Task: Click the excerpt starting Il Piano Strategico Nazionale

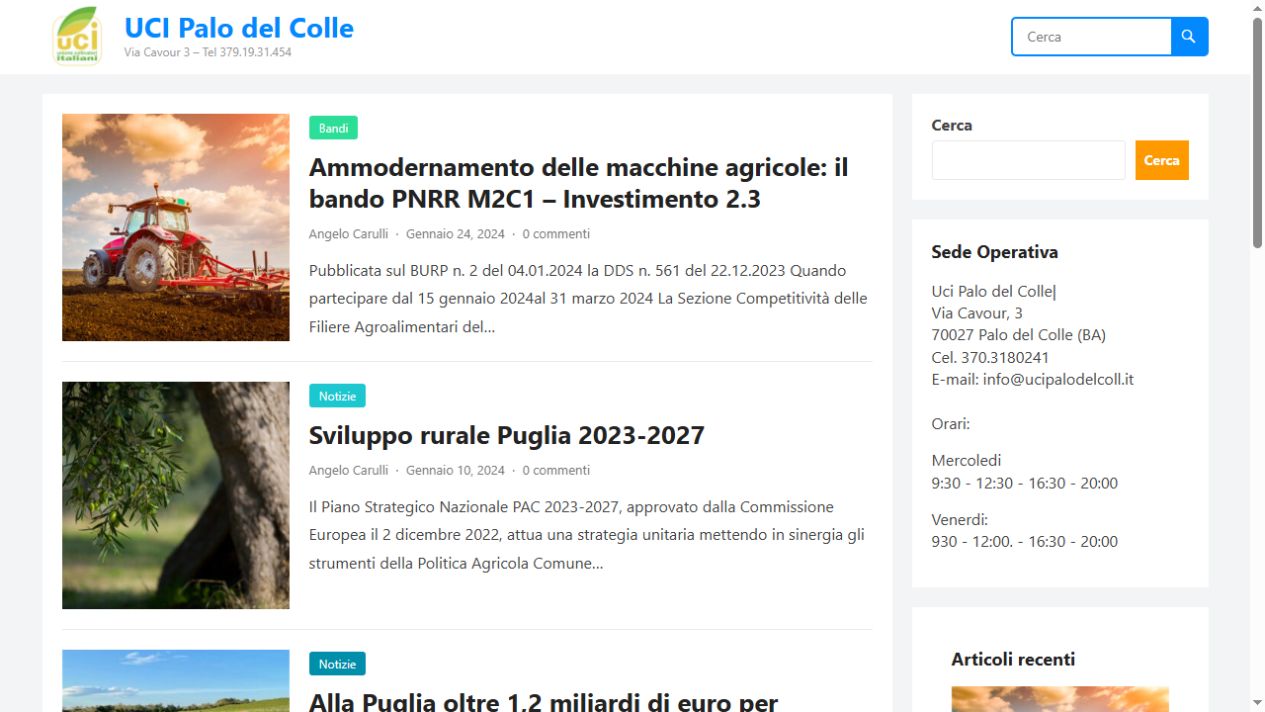Action: [x=587, y=535]
